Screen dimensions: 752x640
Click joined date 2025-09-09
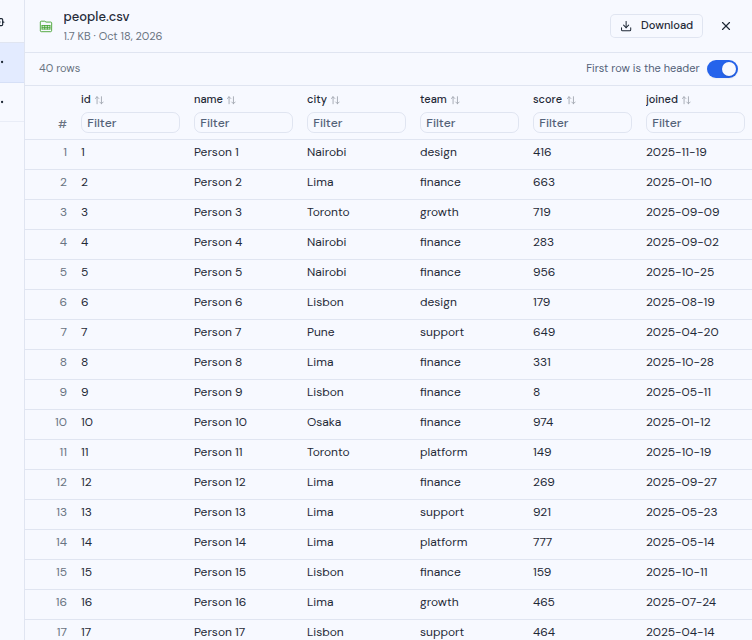pos(682,212)
